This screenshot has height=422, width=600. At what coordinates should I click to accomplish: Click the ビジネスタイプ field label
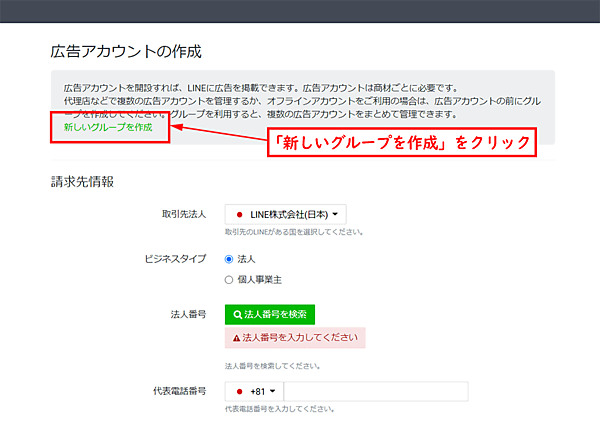click(x=175, y=259)
